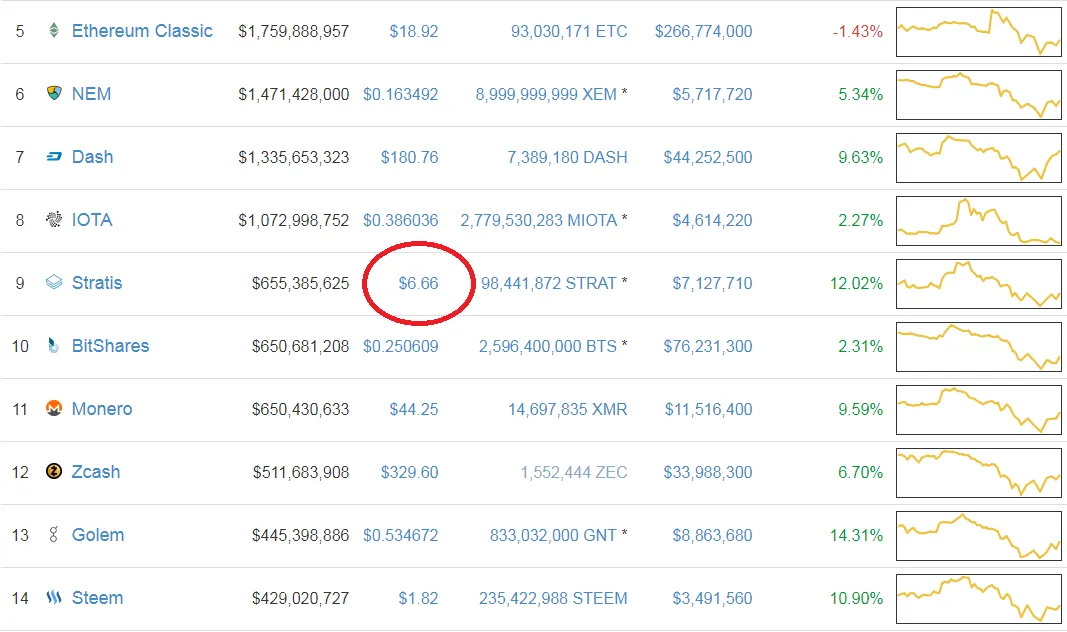The height and width of the screenshot is (632, 1067).
Task: Click supply 14,697,835 XMR
Action: tap(568, 410)
